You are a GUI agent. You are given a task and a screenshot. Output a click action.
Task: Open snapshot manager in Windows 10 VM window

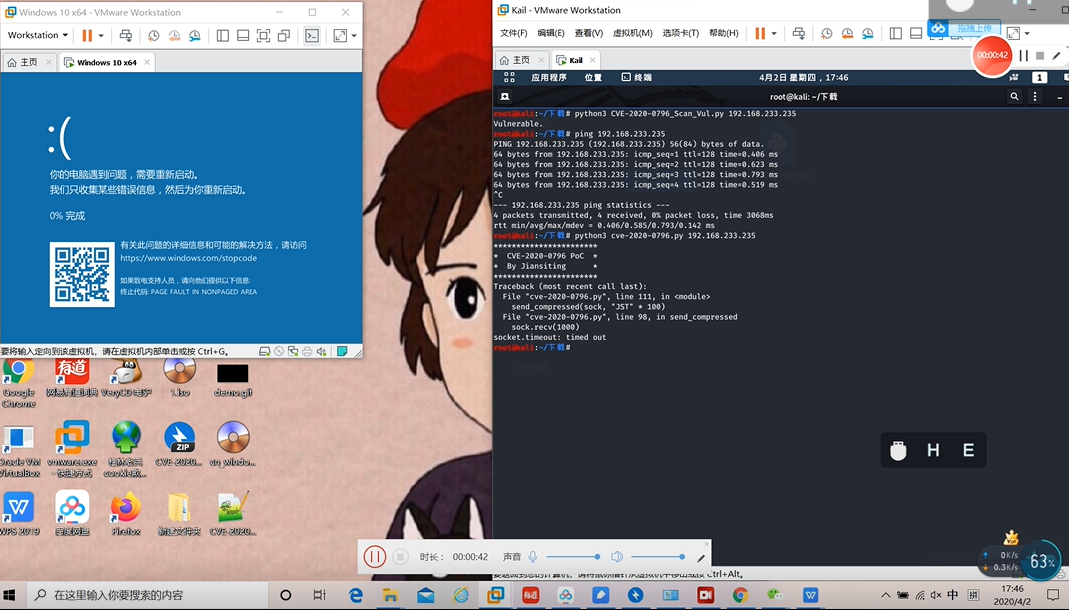[195, 35]
